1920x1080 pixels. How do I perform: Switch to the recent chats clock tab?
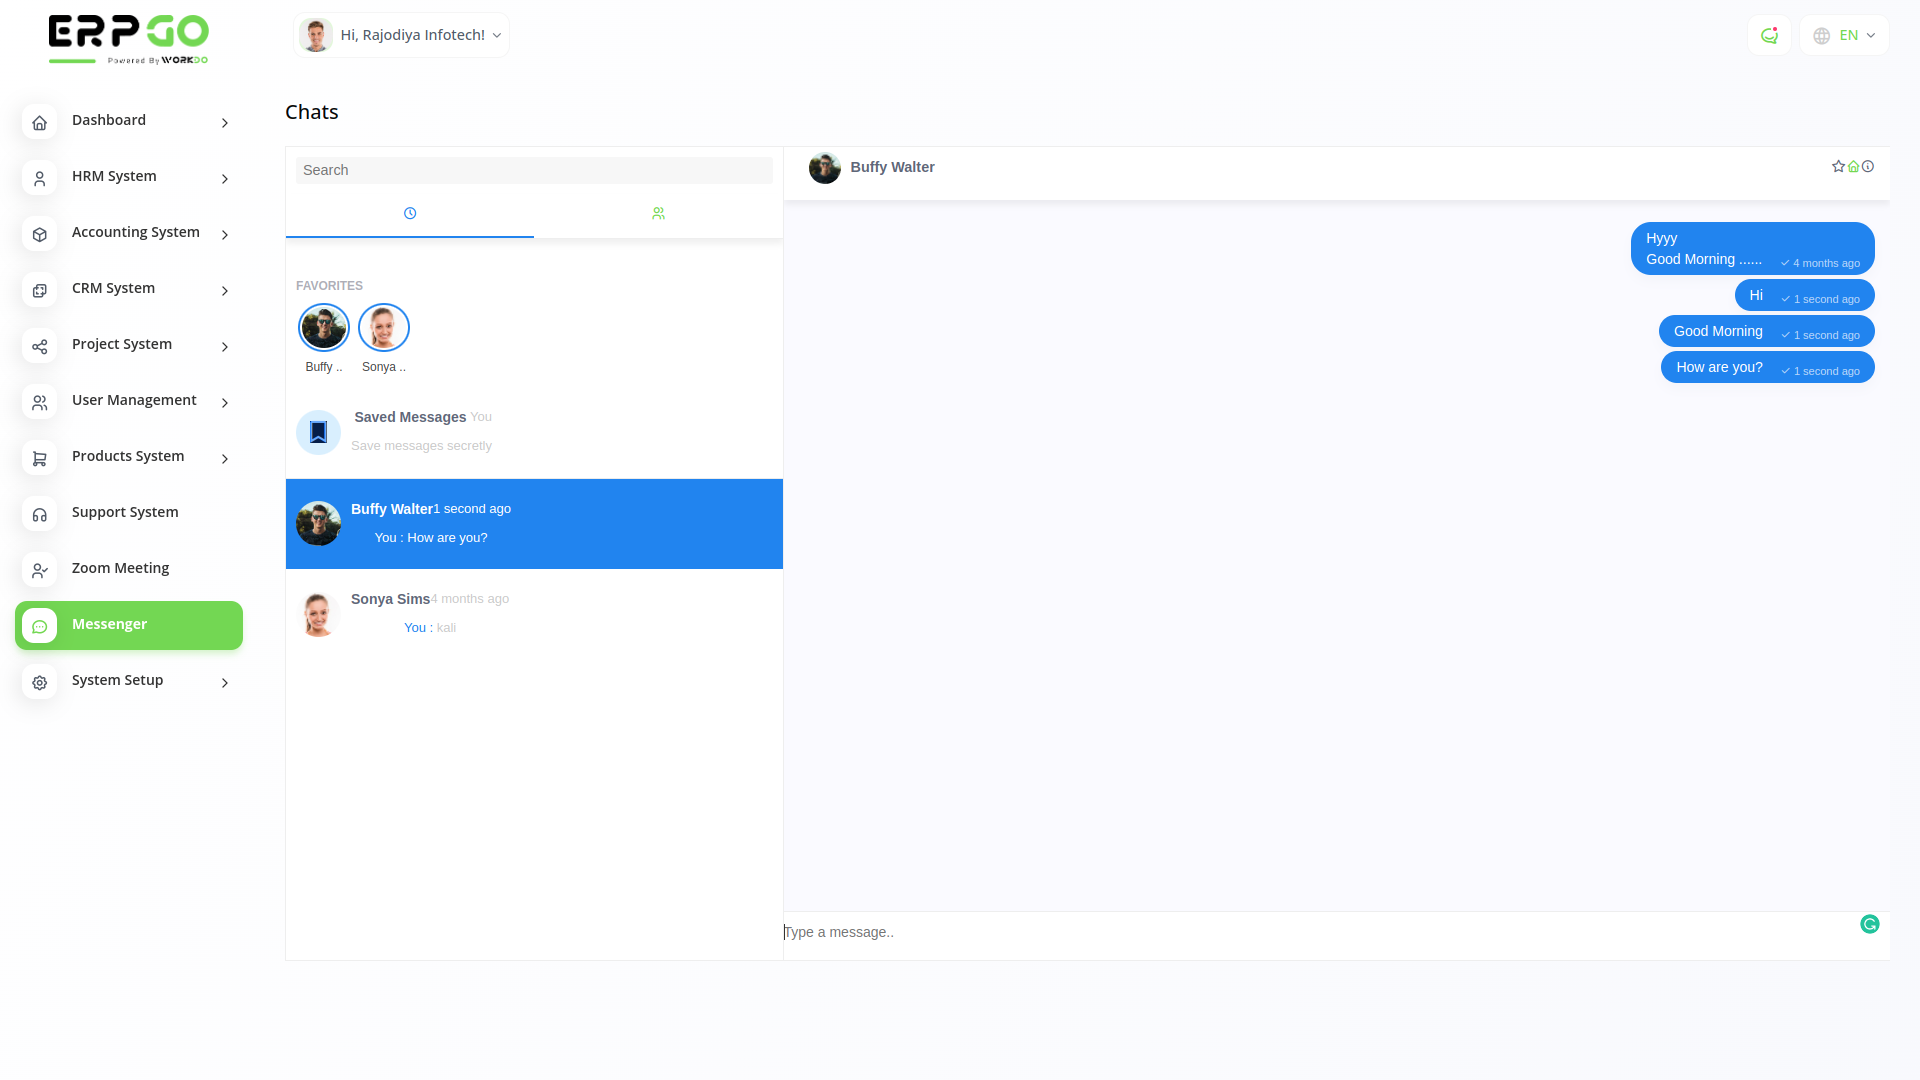(x=410, y=214)
